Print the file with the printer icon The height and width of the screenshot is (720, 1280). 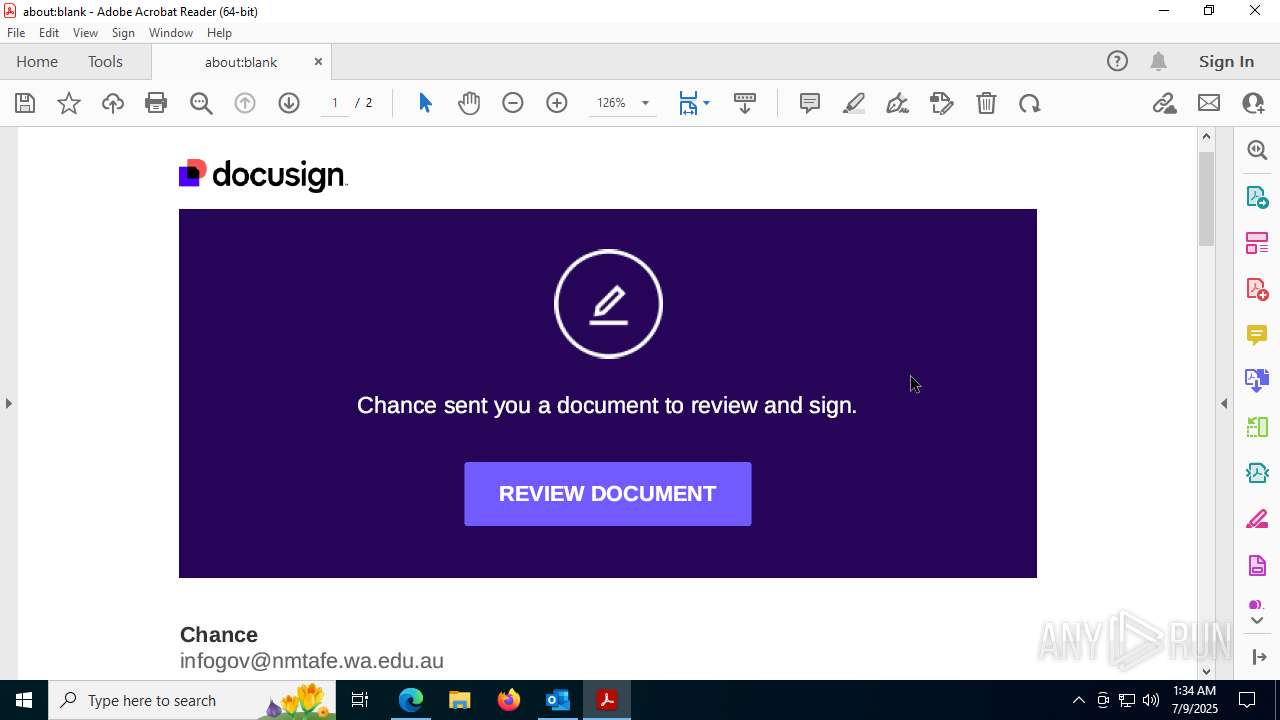pos(156,103)
